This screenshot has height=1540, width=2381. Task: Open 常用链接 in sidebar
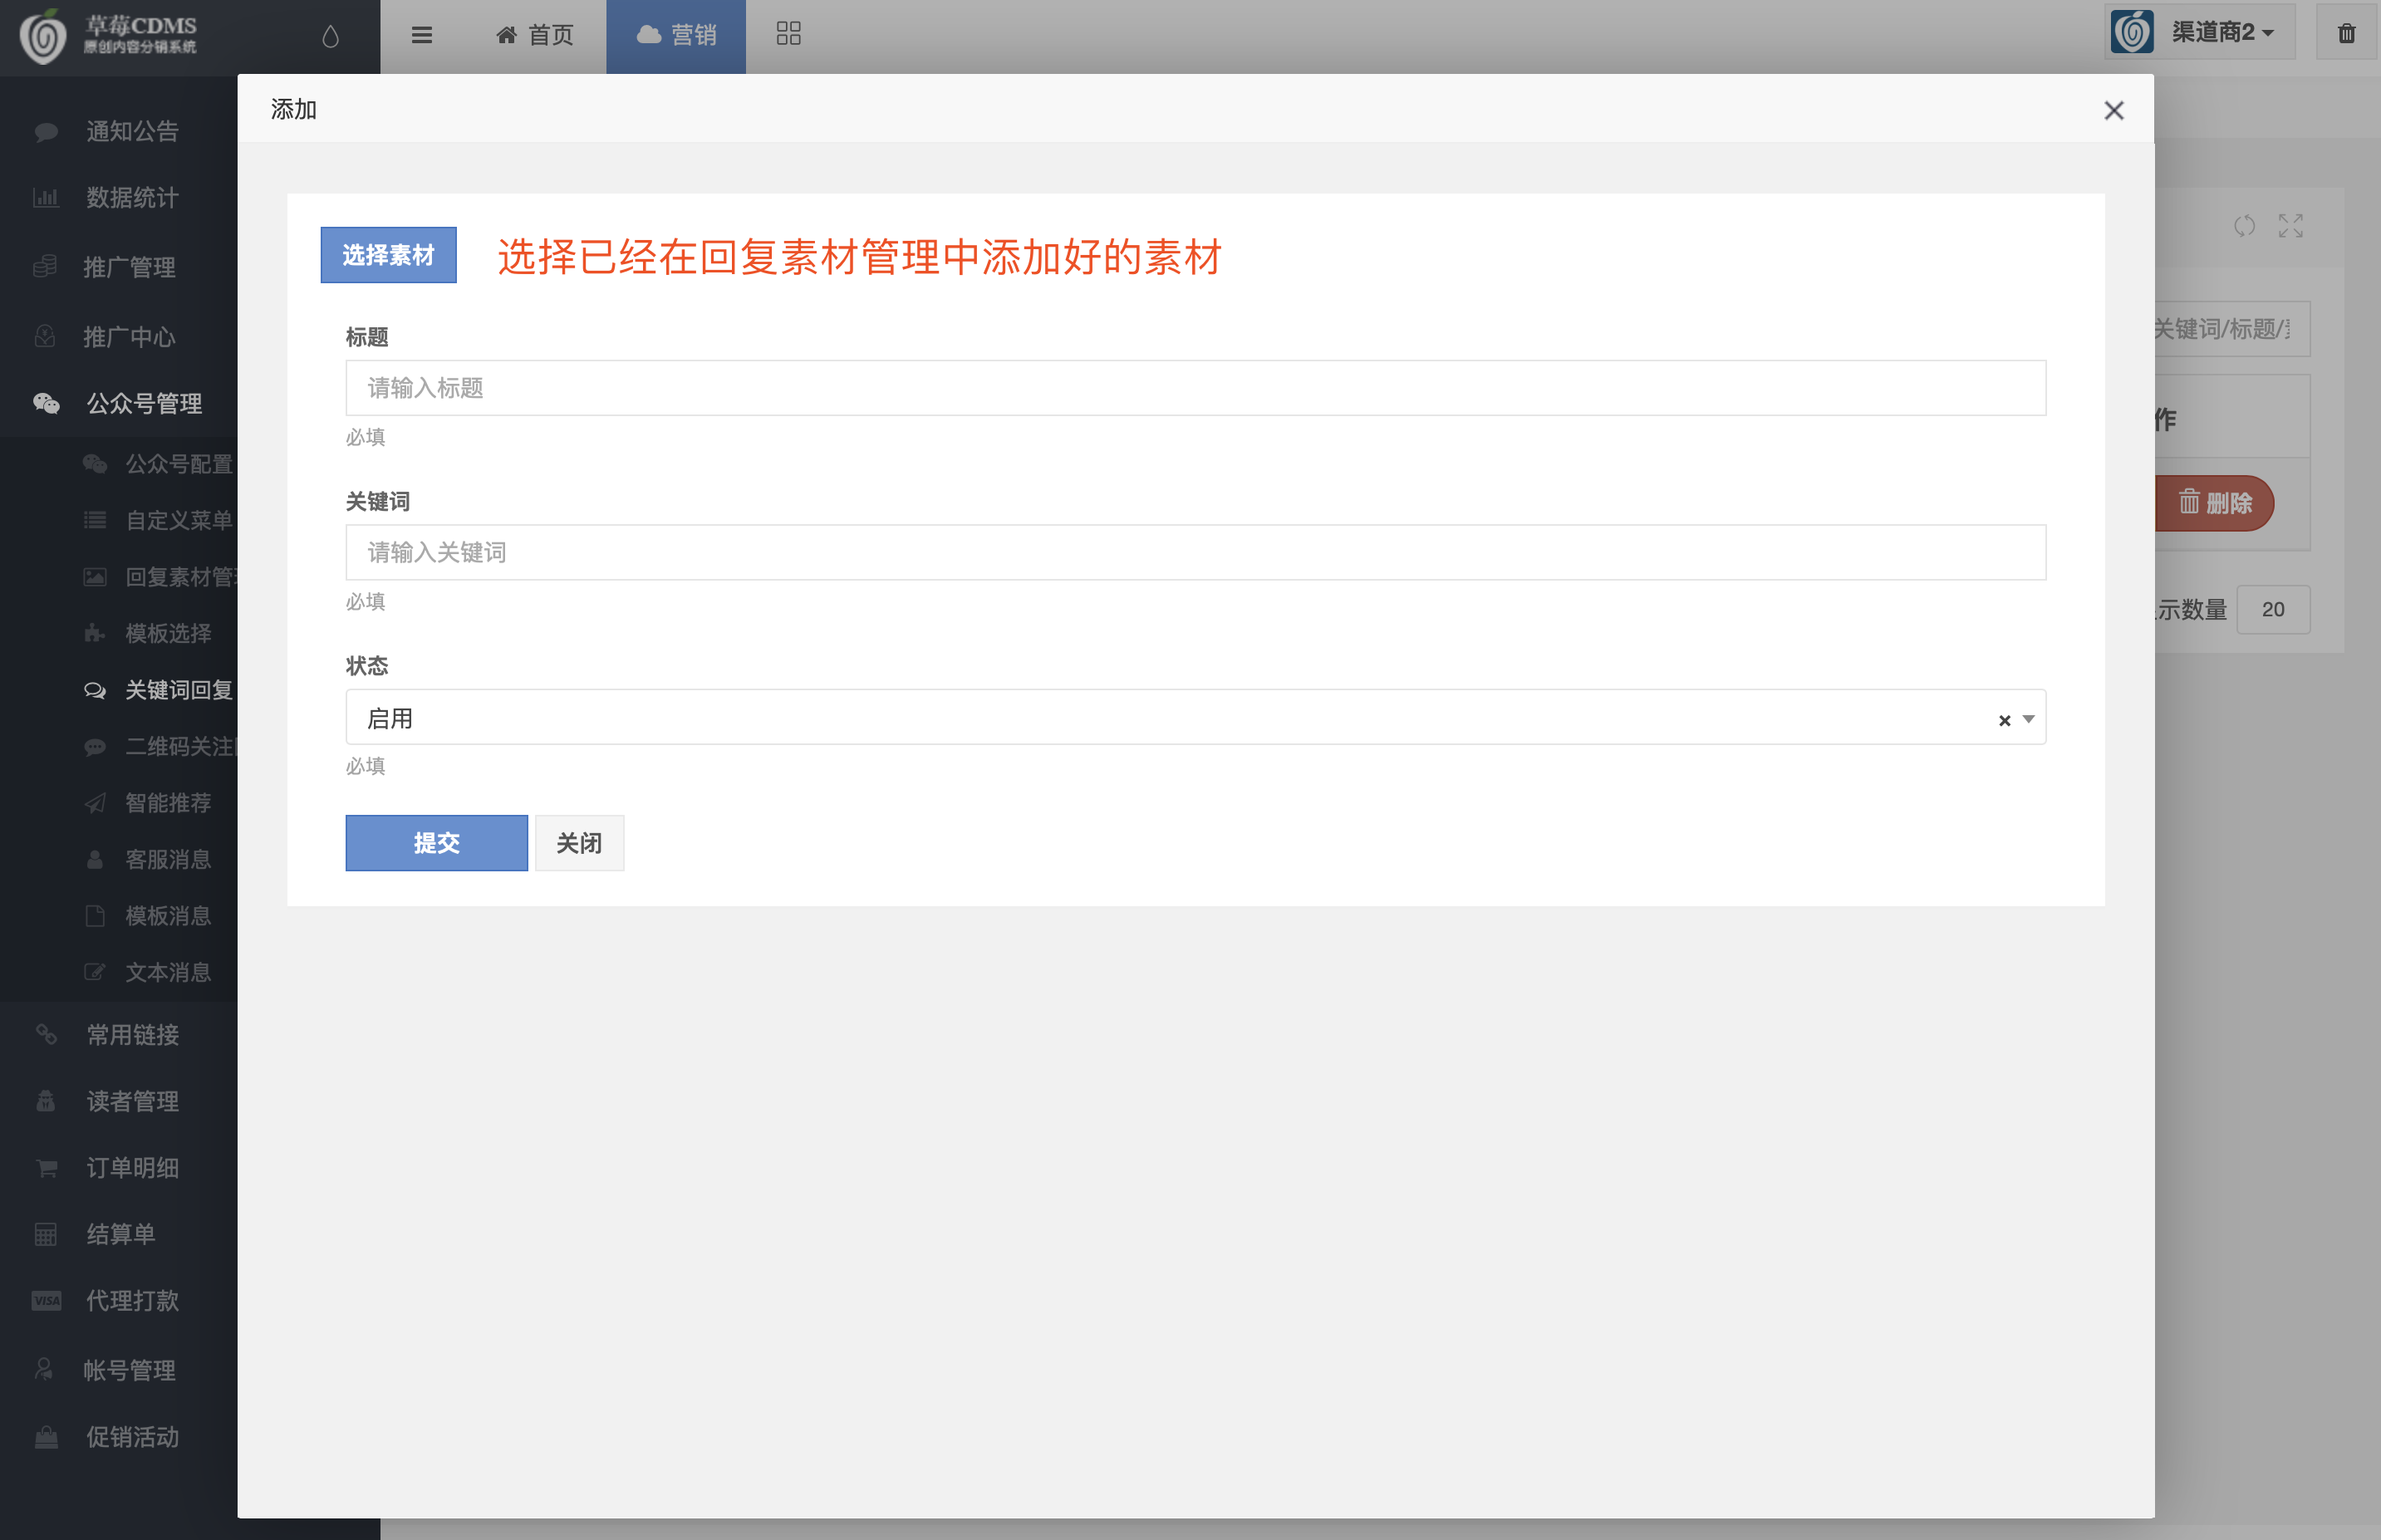point(119,1034)
